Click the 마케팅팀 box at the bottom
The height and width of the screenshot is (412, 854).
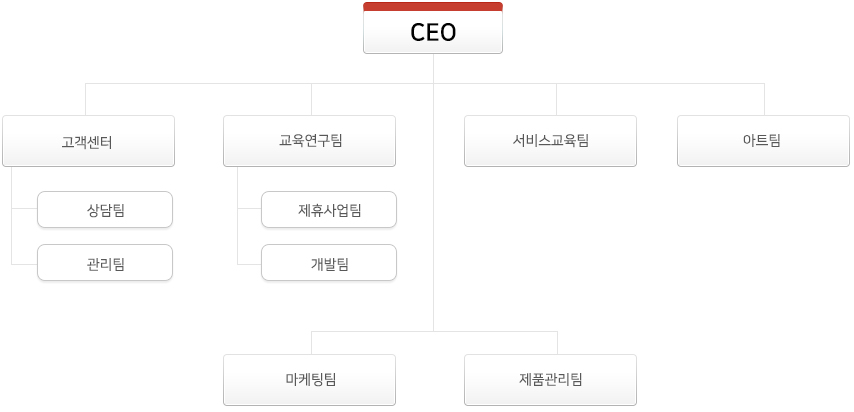pyautogui.click(x=309, y=380)
